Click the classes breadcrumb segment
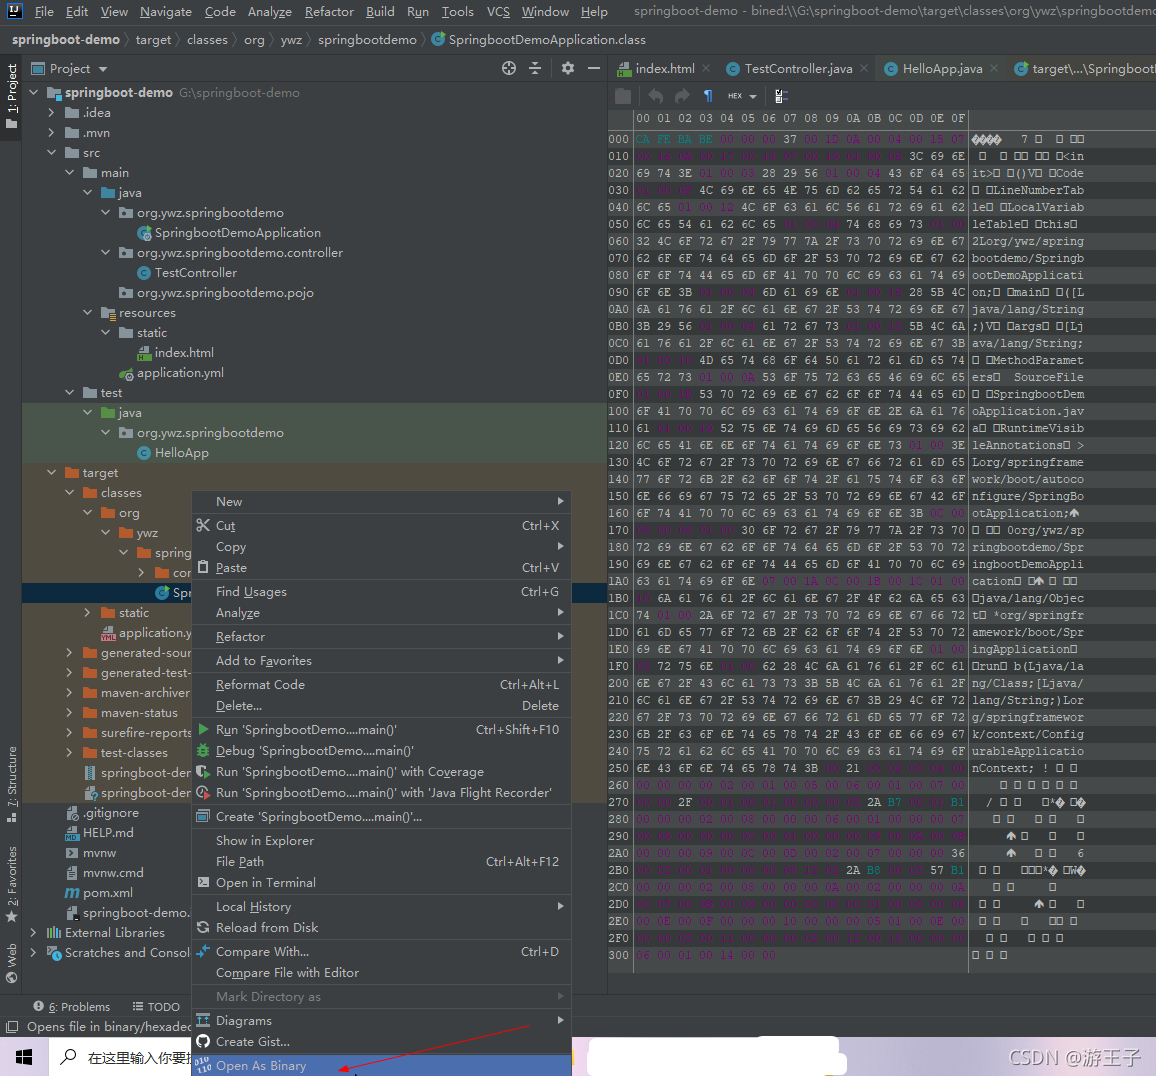 coord(207,40)
